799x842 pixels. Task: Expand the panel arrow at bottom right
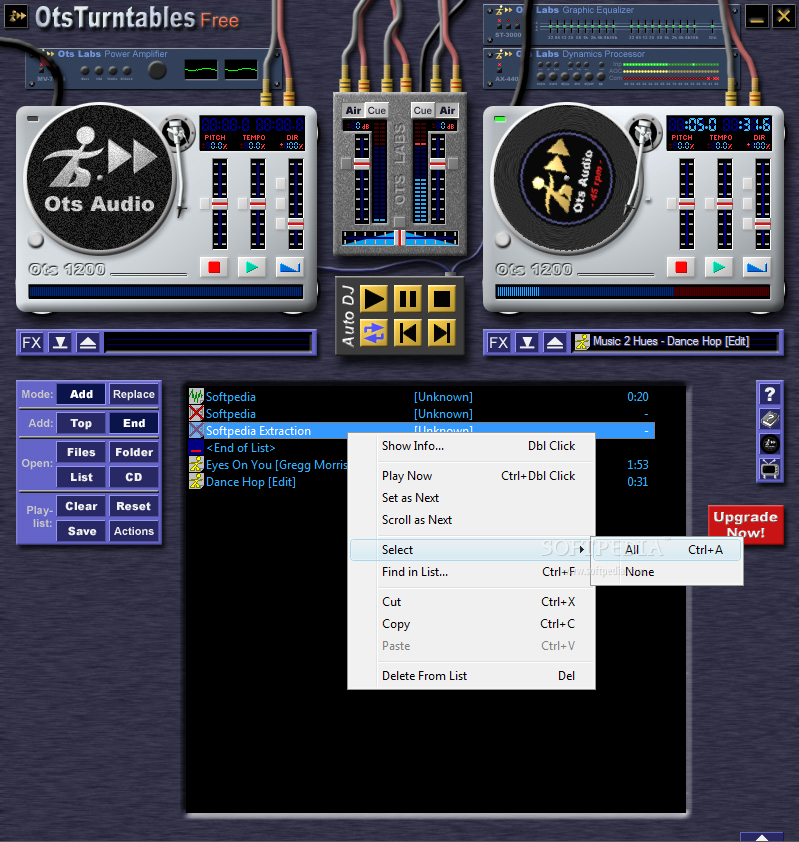coord(761,837)
